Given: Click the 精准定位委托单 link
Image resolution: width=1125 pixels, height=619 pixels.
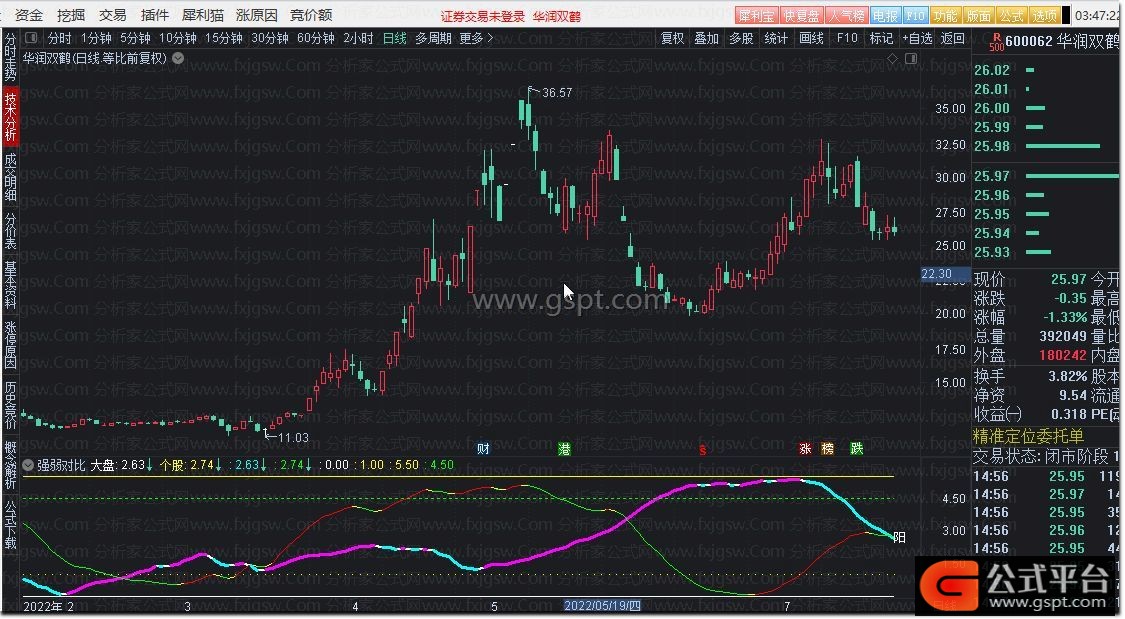Looking at the screenshot, I should [x=1028, y=436].
